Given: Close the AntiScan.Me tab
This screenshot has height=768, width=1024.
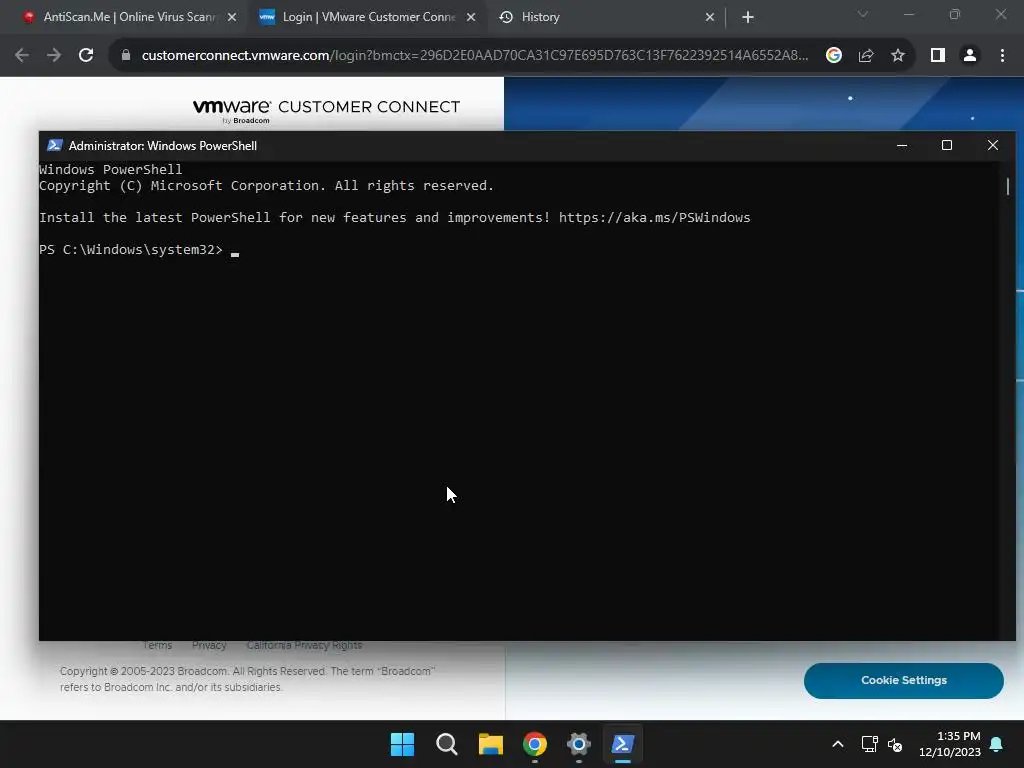Looking at the screenshot, I should click(232, 17).
